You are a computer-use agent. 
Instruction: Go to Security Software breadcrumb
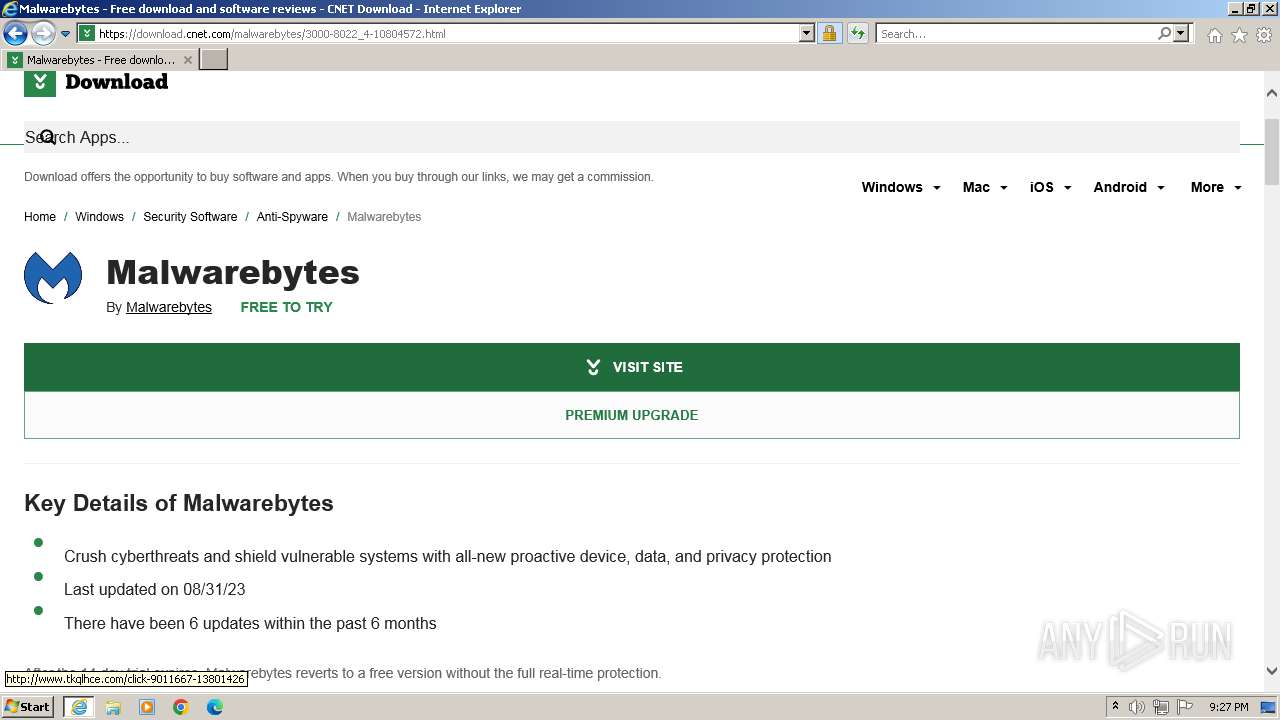point(190,217)
